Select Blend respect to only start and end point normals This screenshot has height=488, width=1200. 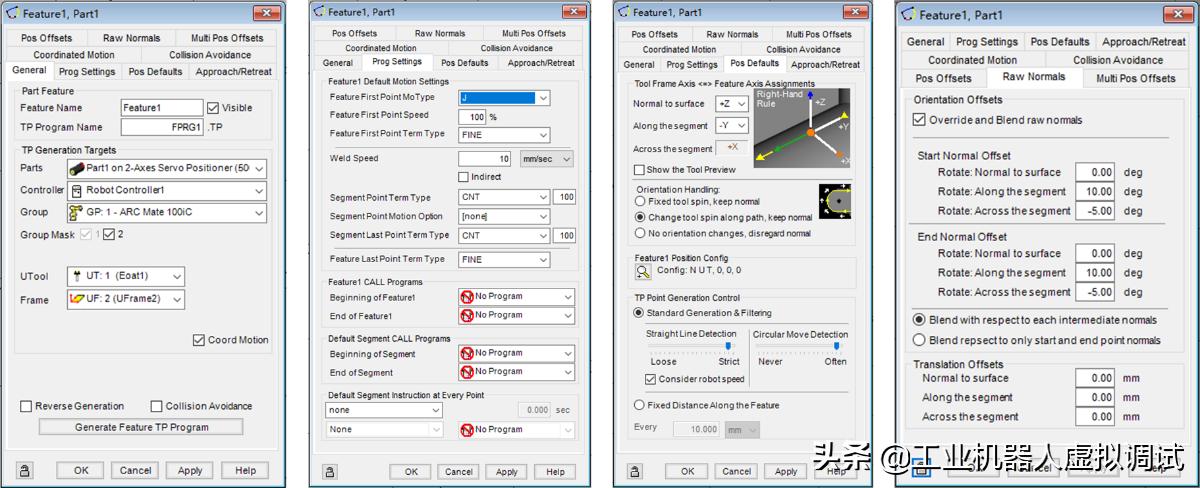click(x=920, y=340)
